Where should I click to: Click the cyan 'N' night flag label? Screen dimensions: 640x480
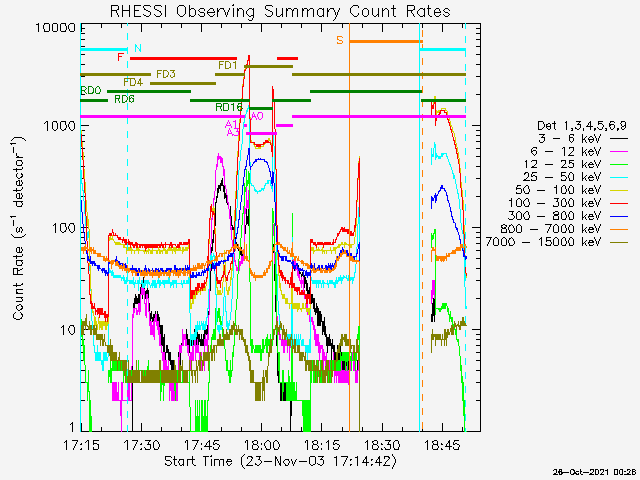pos(138,48)
